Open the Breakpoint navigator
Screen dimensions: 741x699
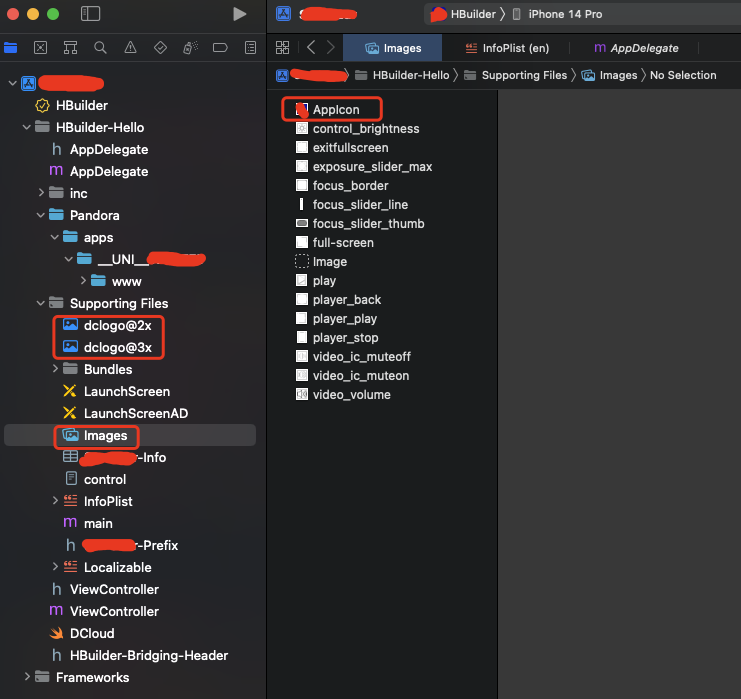pos(220,48)
